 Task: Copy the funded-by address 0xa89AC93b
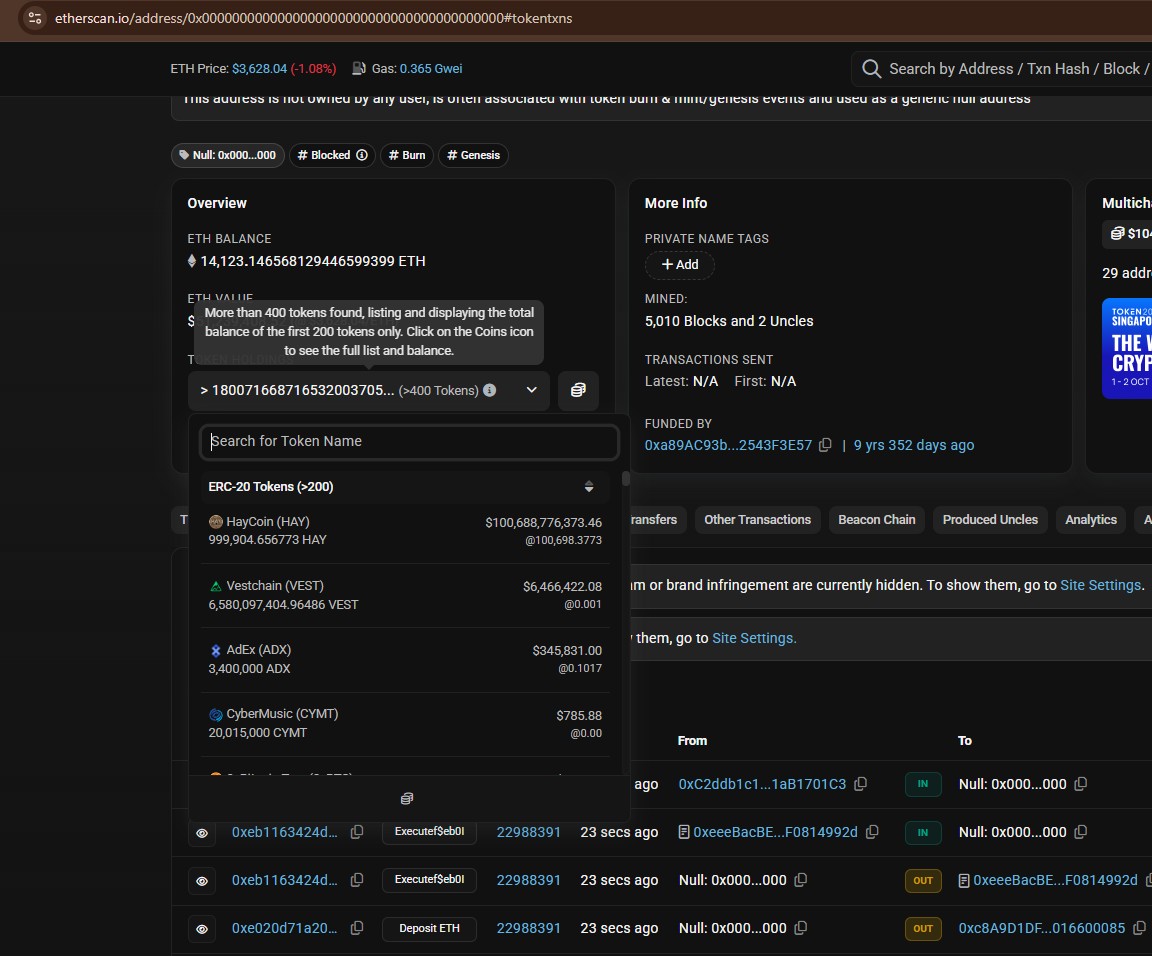[825, 445]
